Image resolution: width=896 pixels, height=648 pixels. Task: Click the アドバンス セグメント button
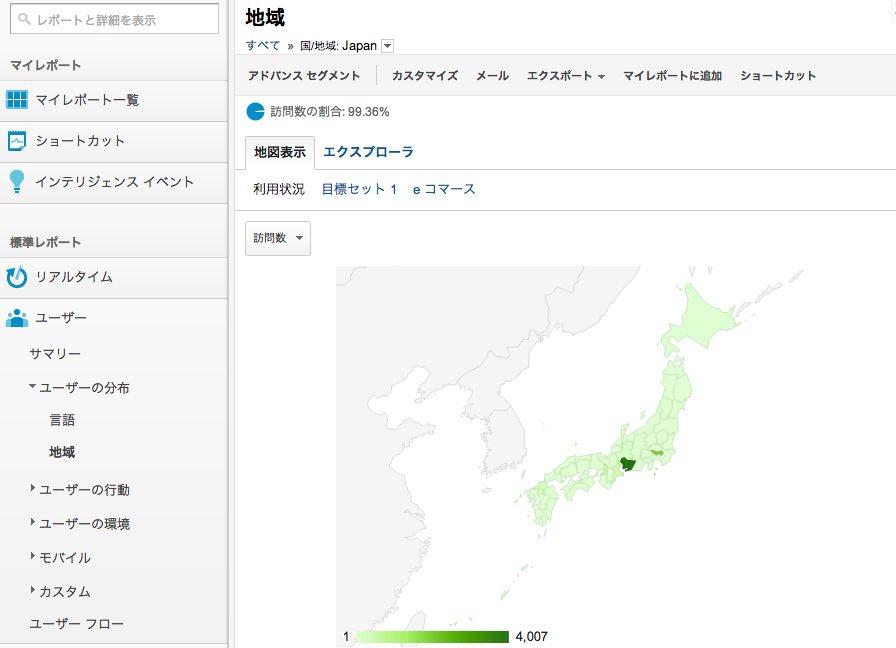[304, 76]
